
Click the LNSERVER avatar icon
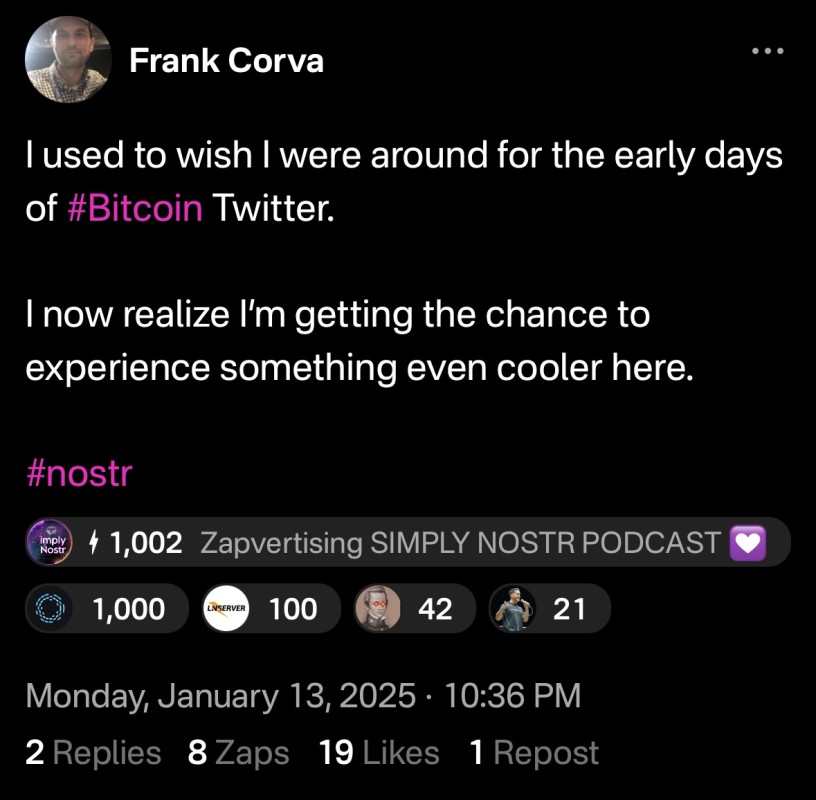(x=226, y=608)
